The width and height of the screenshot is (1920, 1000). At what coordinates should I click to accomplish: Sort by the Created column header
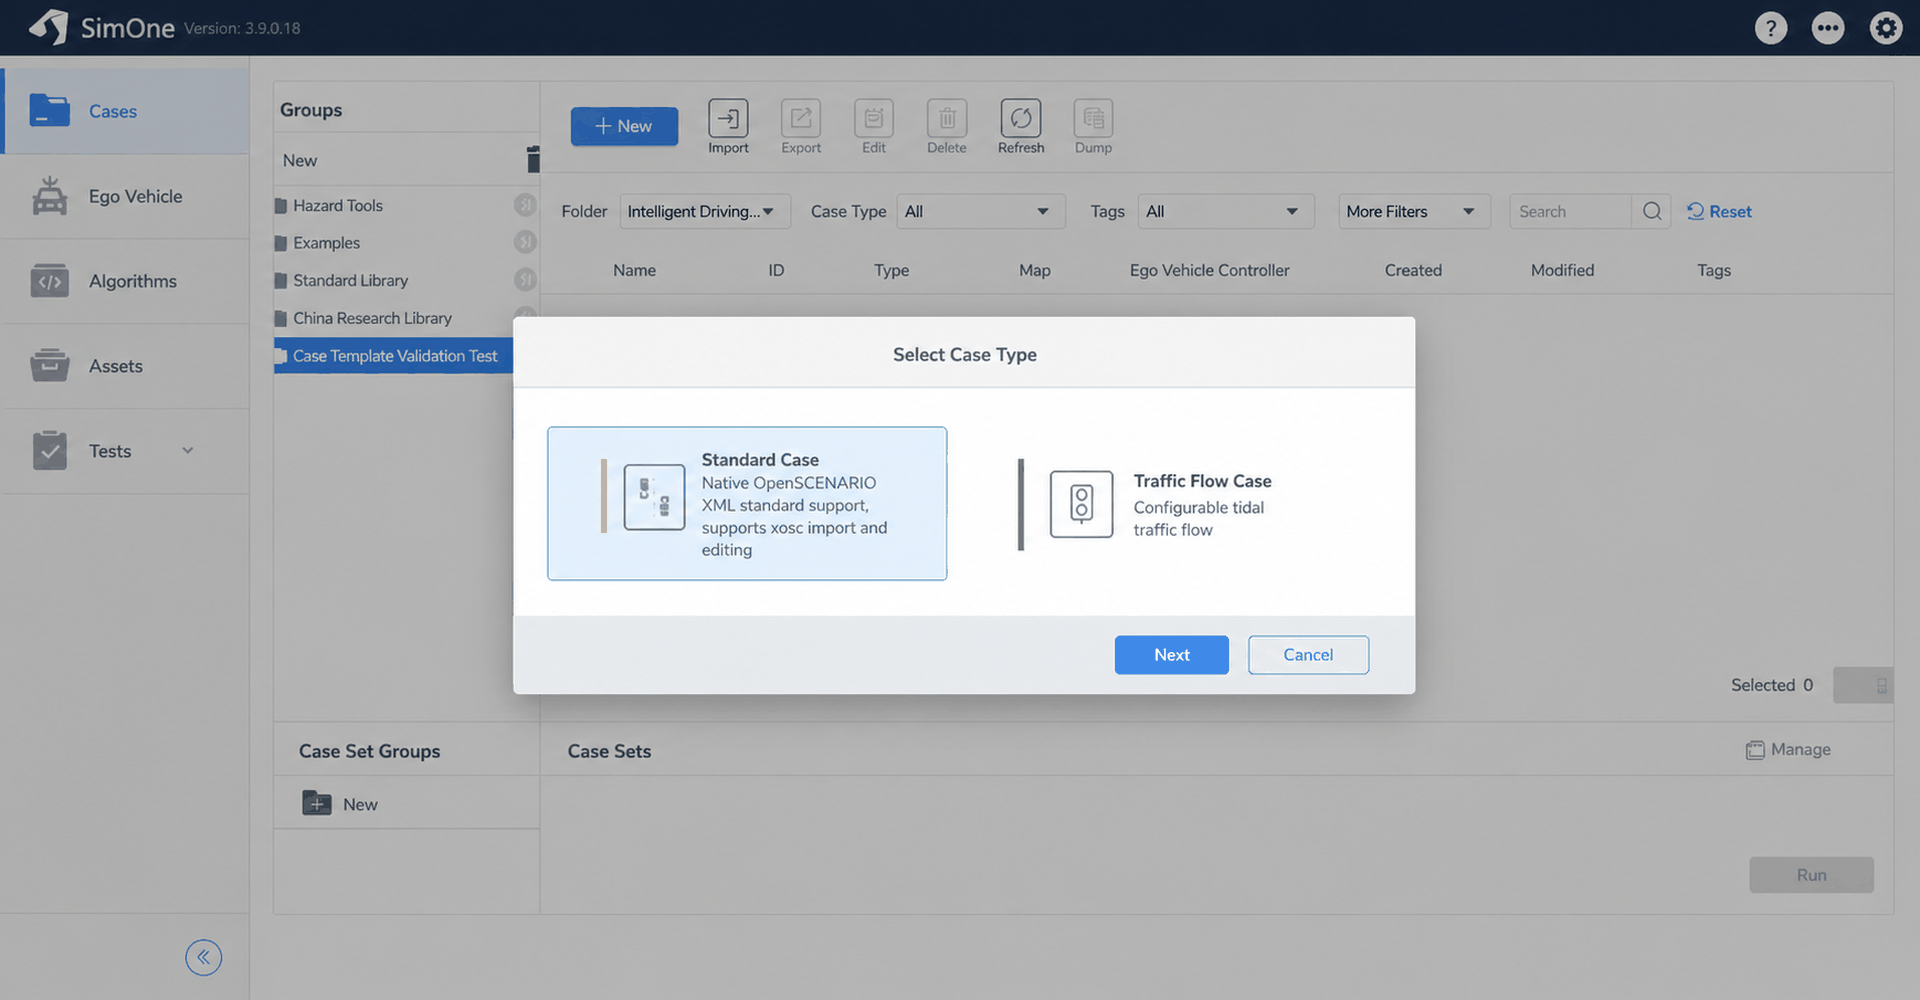[x=1413, y=270]
